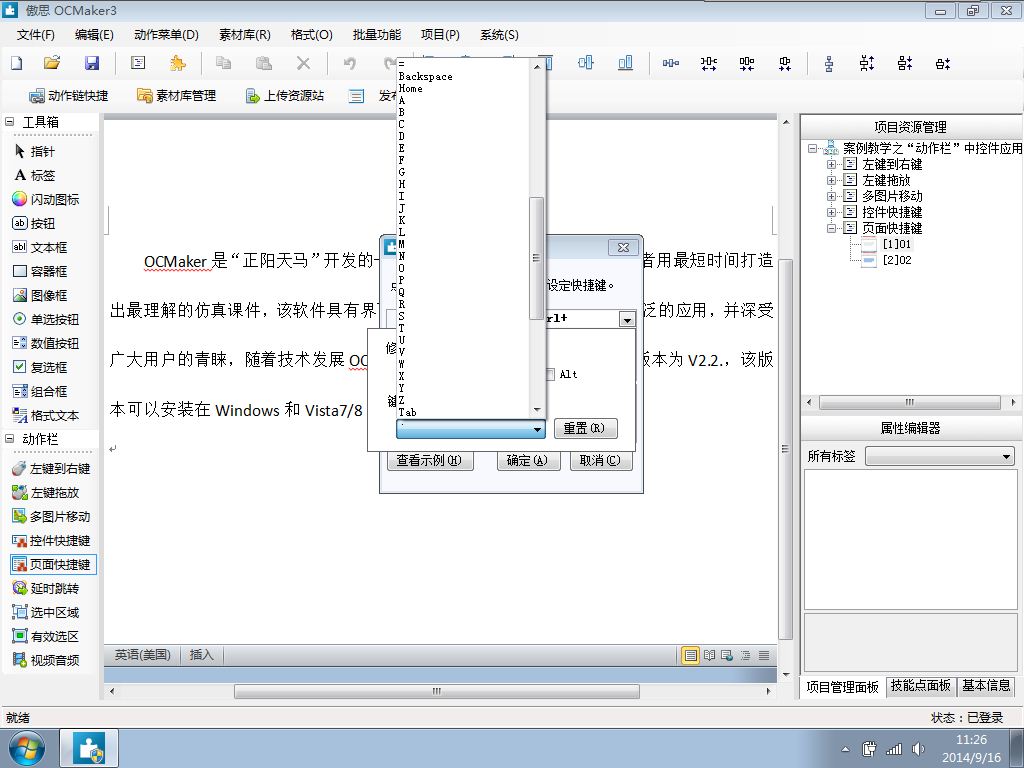Switch to the 技能点面板 tab
This screenshot has height=768, width=1024.
pos(920,686)
